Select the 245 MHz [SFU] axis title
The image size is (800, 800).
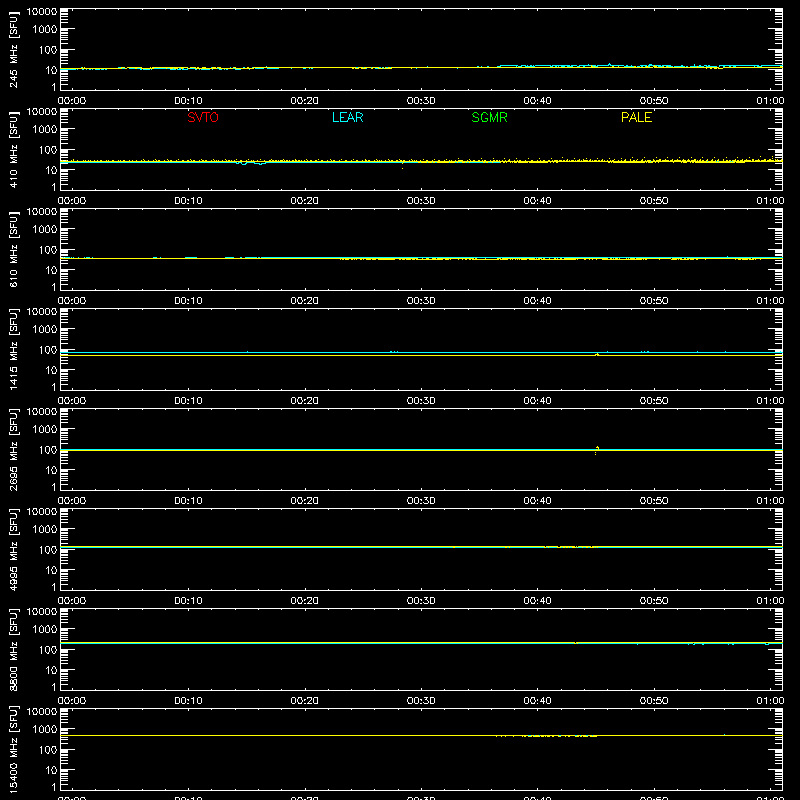[13, 49]
